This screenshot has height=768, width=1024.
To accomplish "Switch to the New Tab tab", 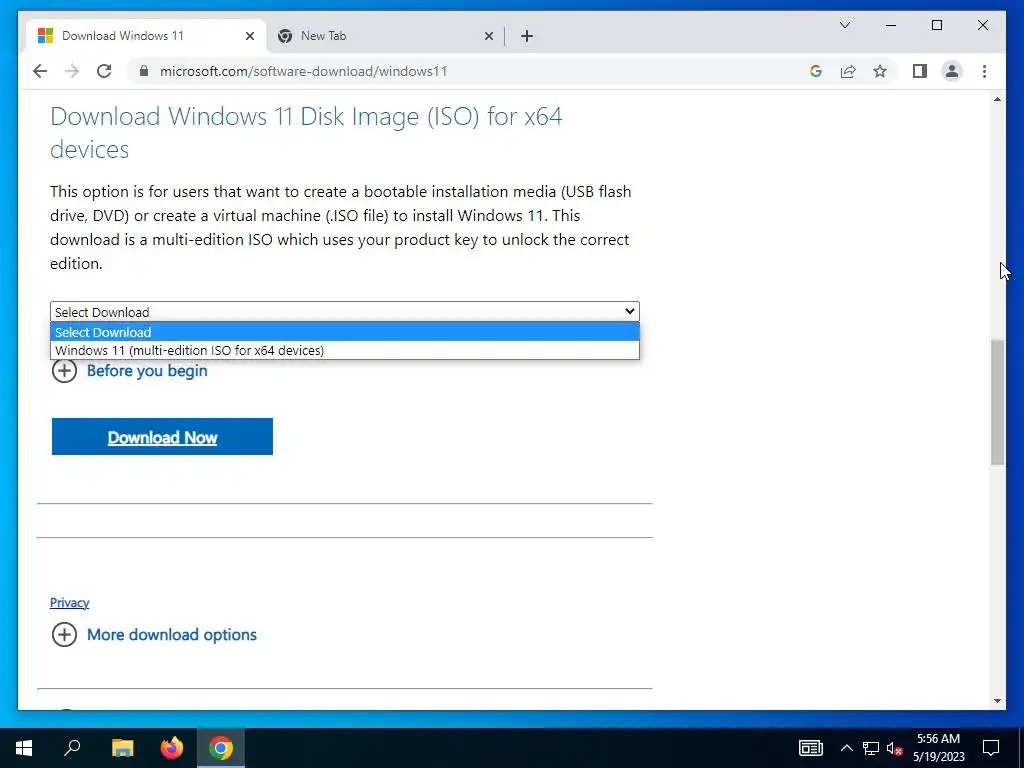I will click(385, 36).
